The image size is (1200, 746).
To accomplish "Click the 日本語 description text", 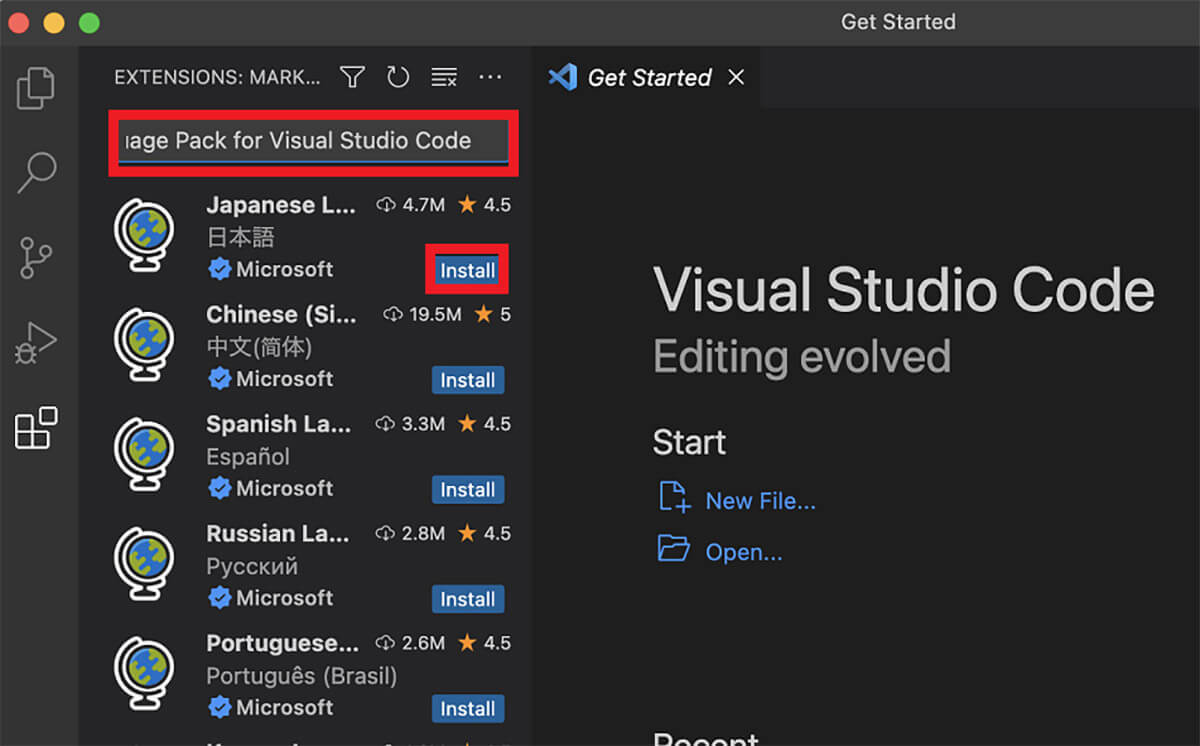I will [x=240, y=238].
